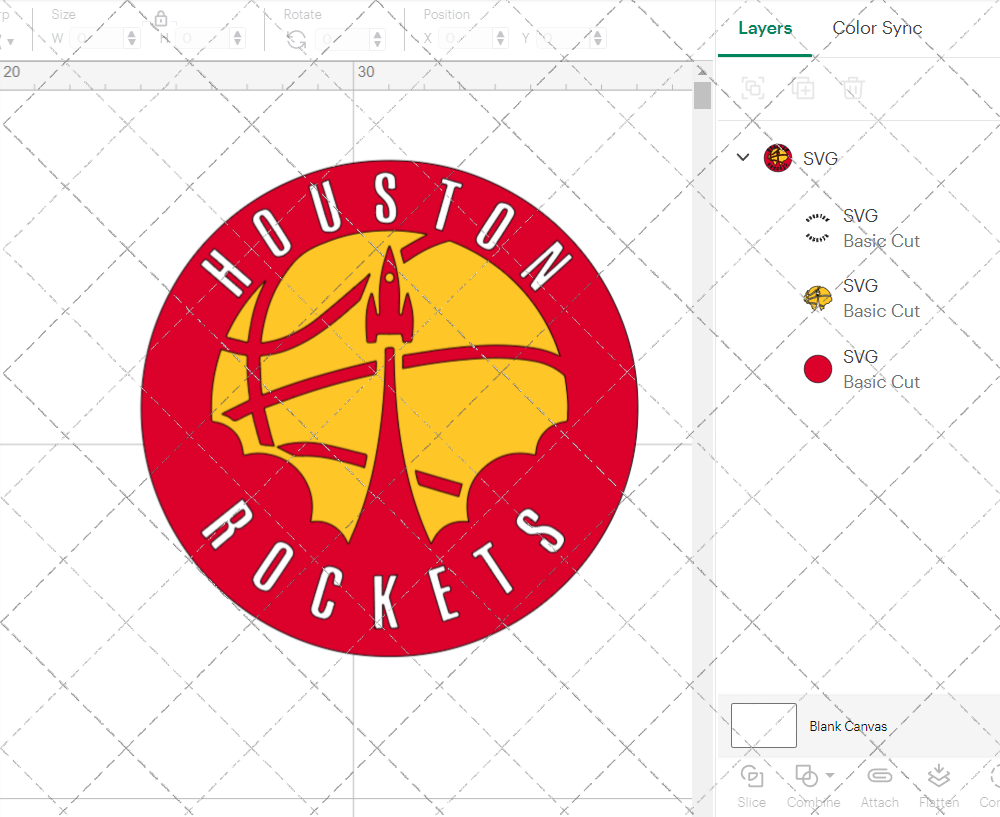Click the Height stepper arrows

(x=238, y=38)
